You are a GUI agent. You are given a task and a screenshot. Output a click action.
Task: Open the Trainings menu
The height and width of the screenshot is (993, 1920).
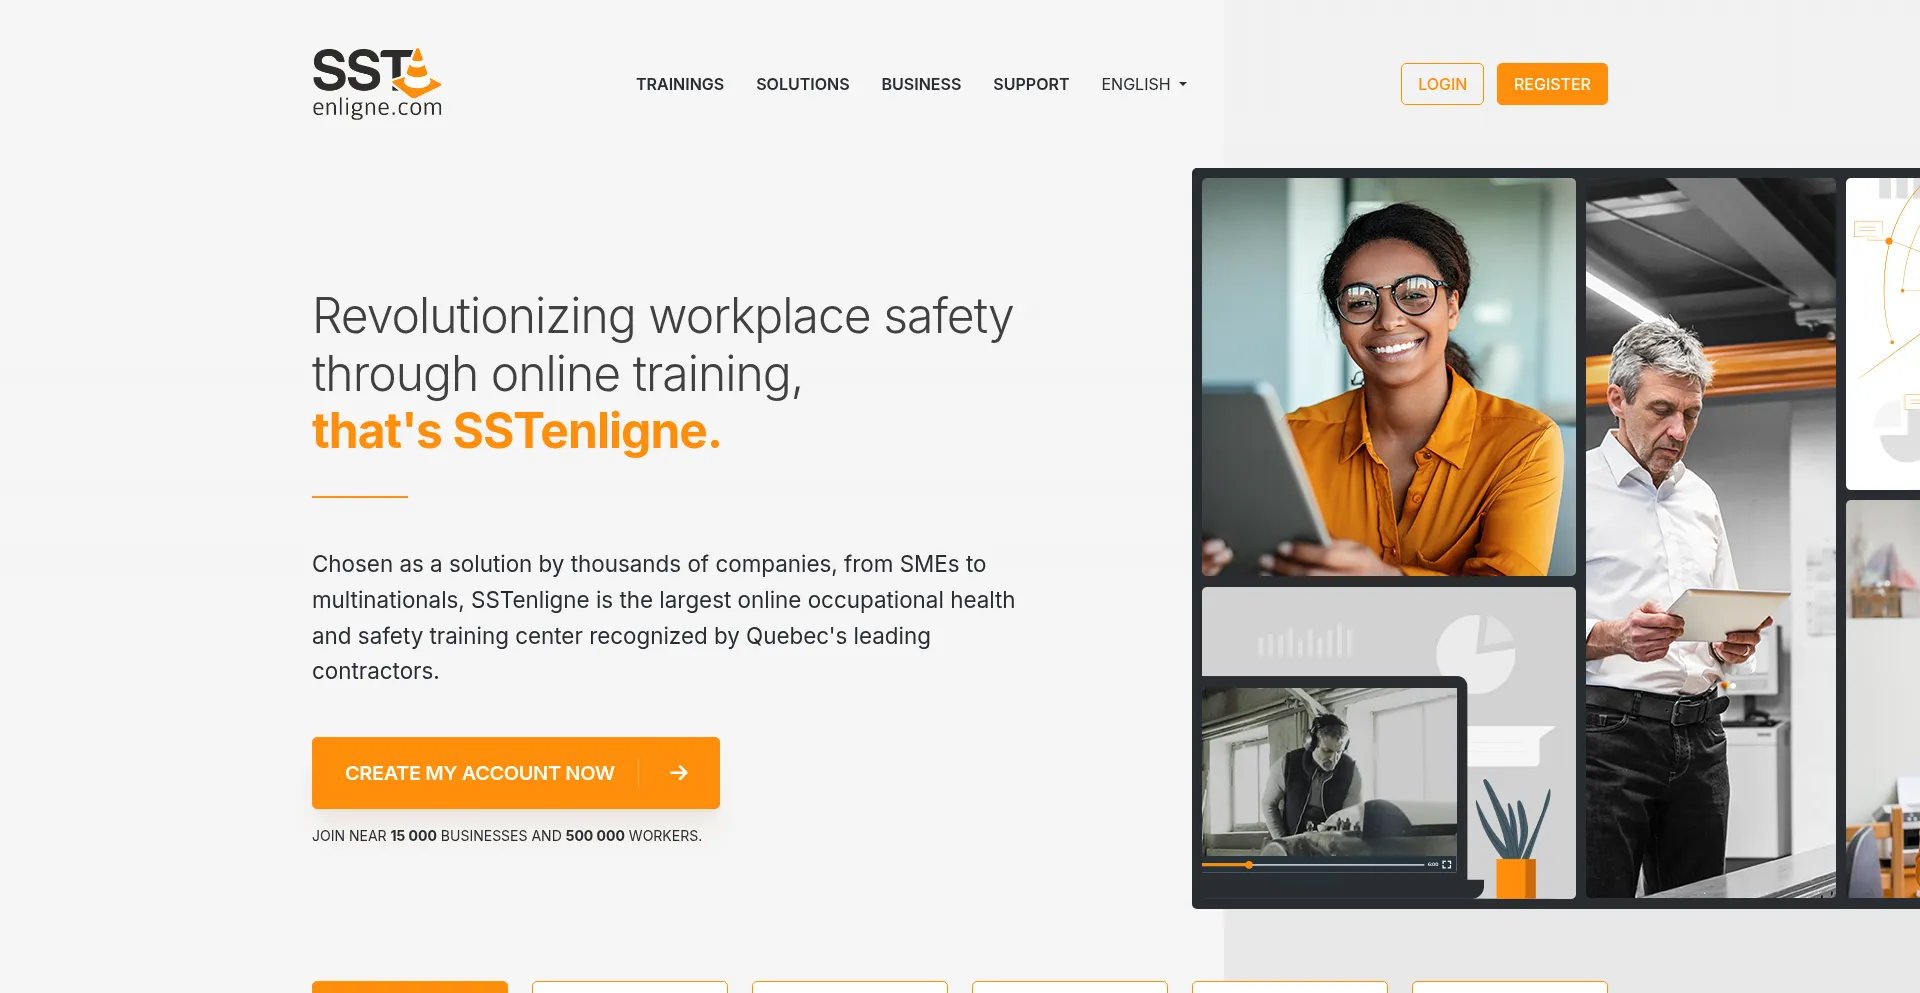tap(680, 84)
